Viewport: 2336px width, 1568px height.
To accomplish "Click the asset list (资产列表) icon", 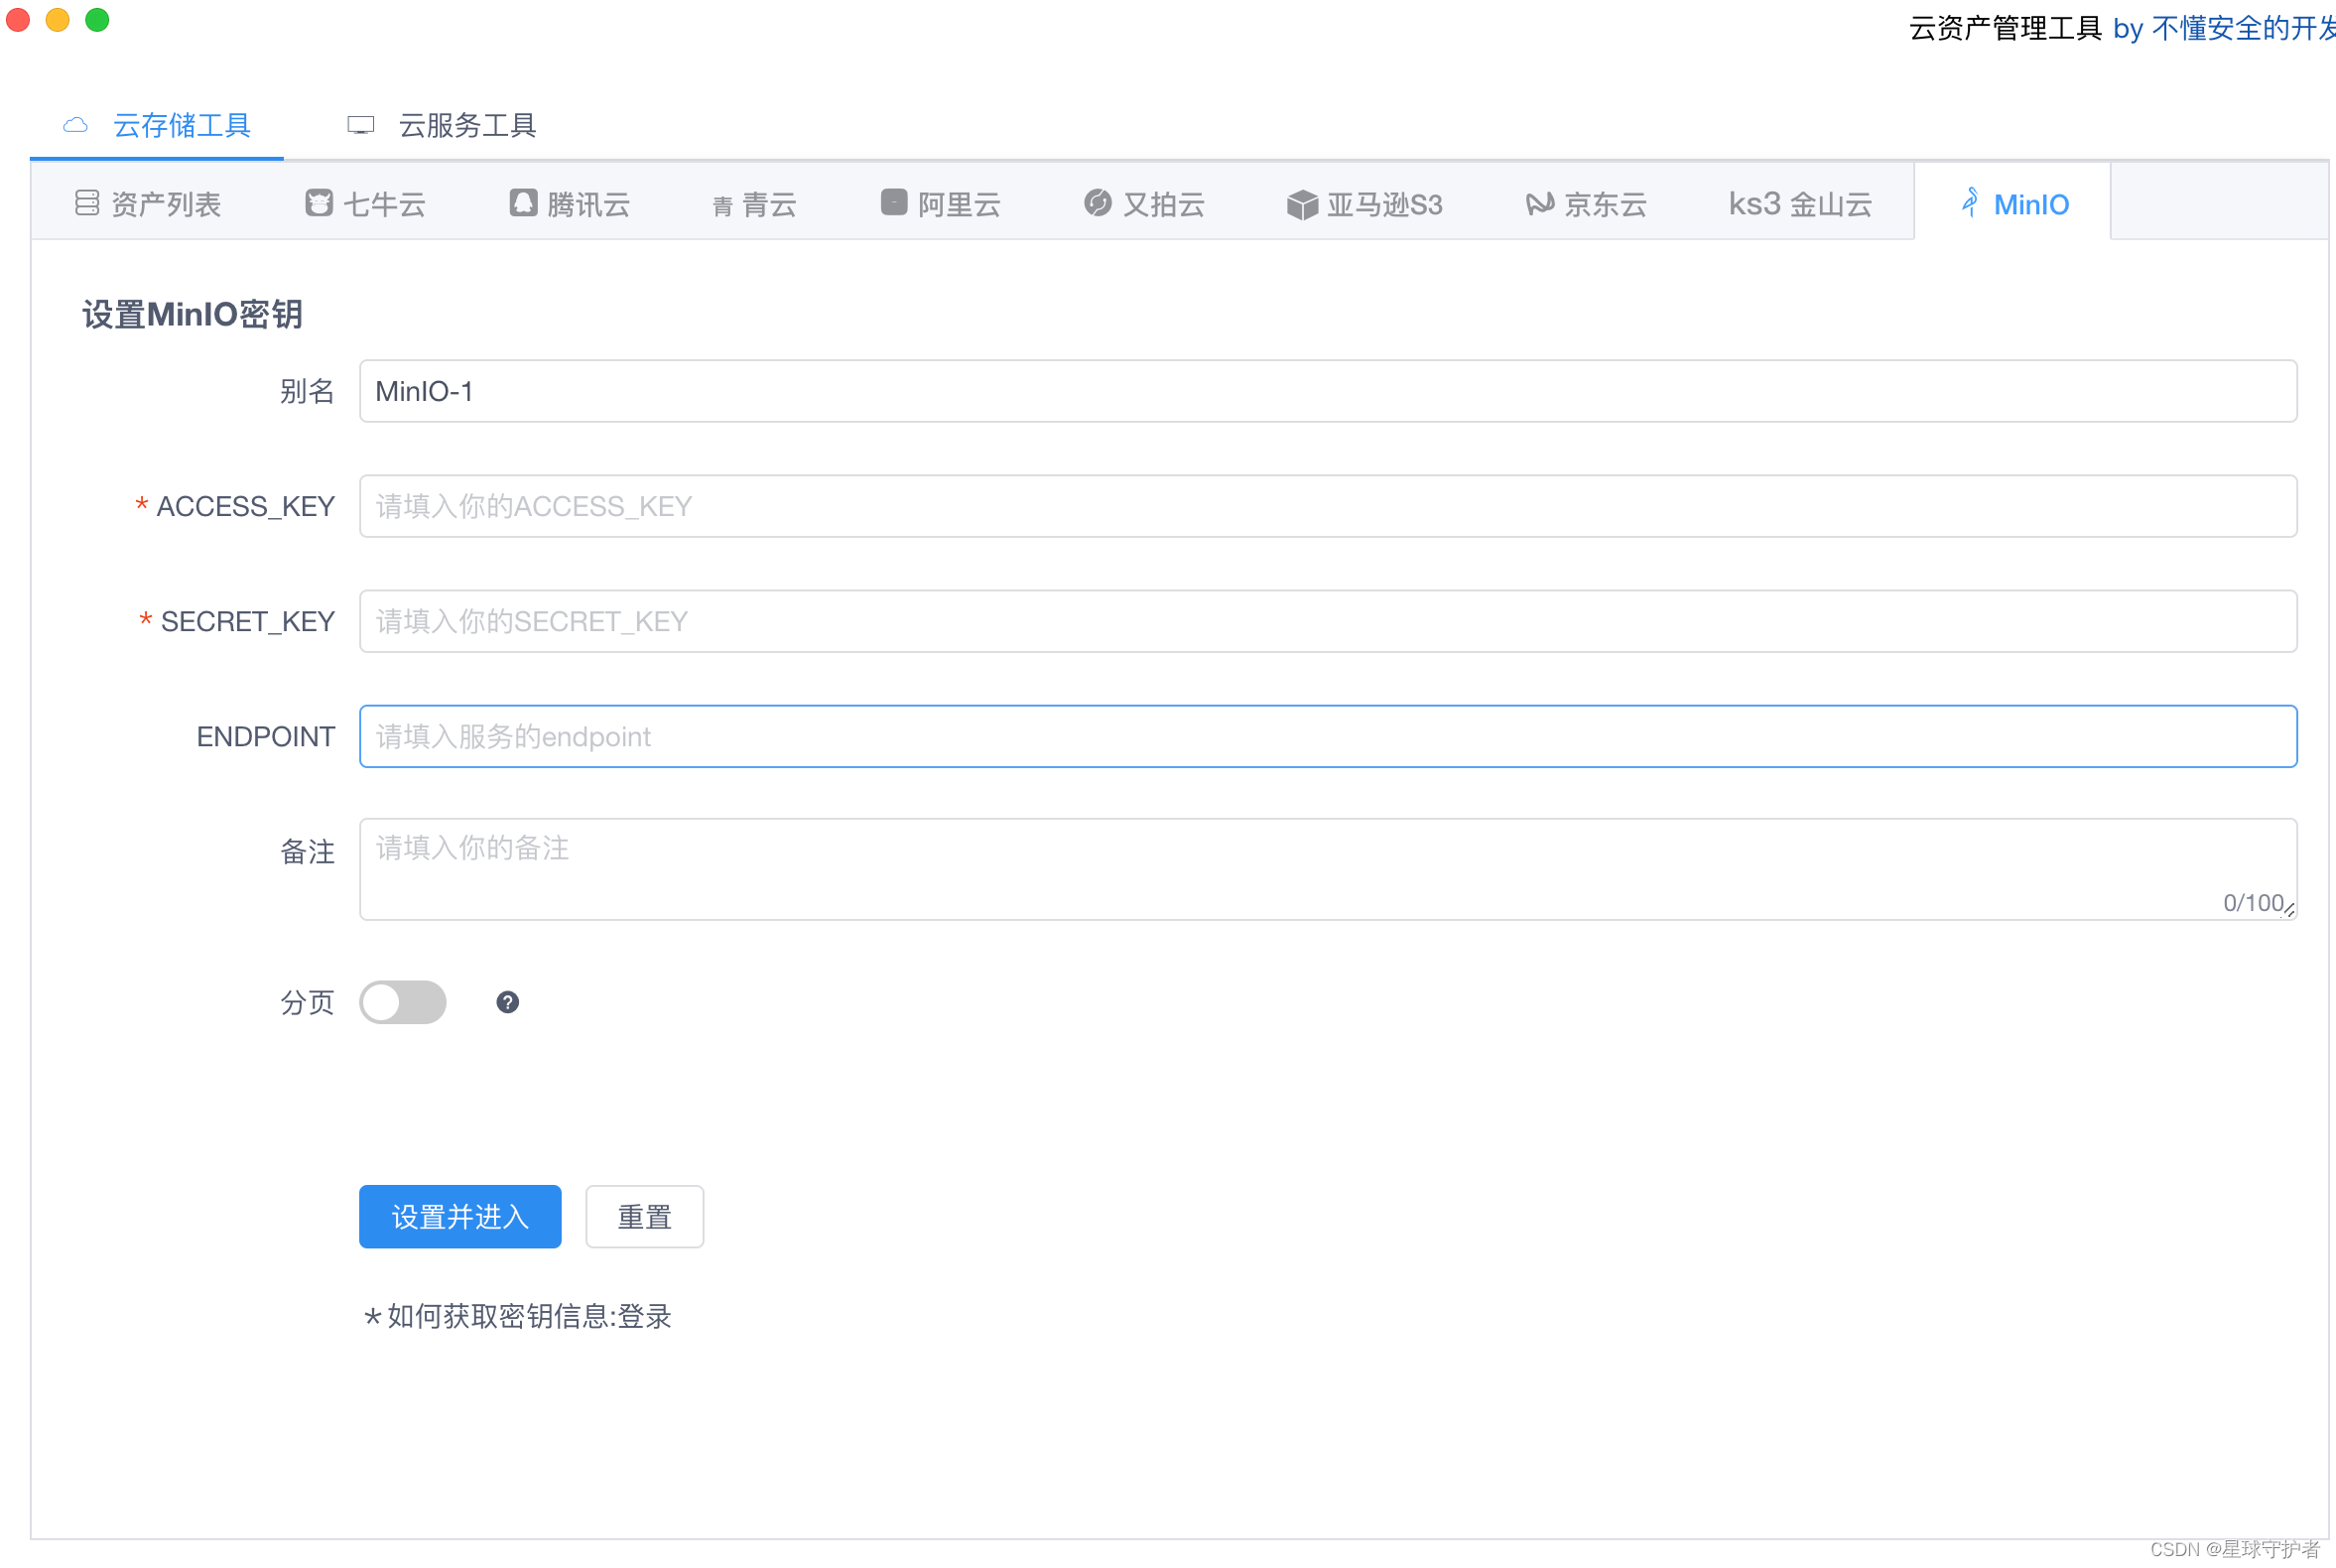I will [x=87, y=203].
